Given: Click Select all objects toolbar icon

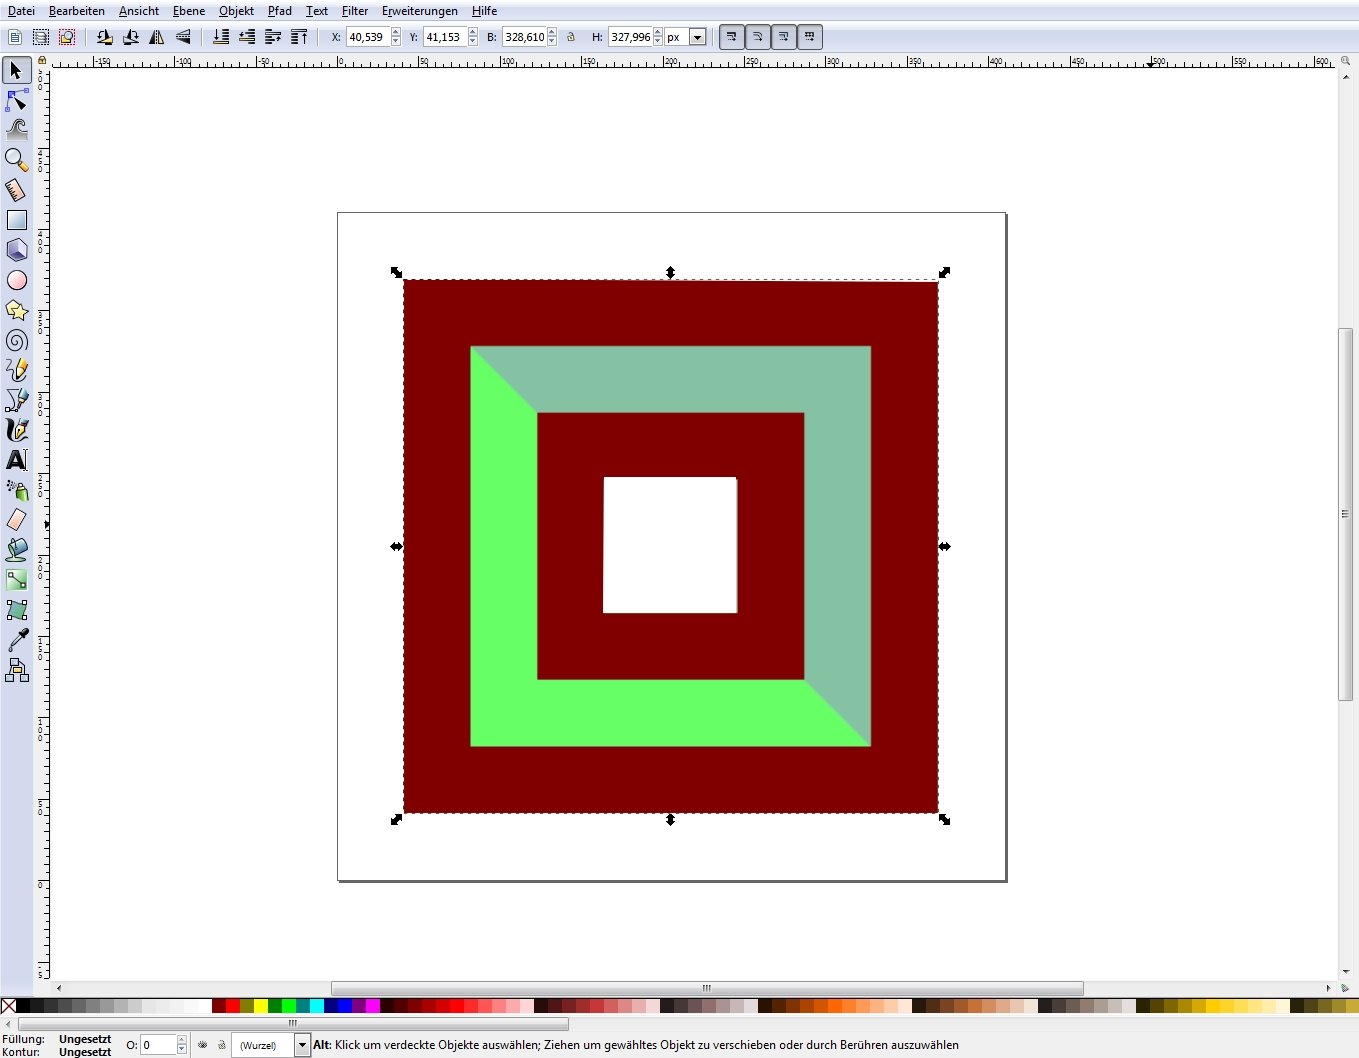Looking at the screenshot, I should coord(15,37).
